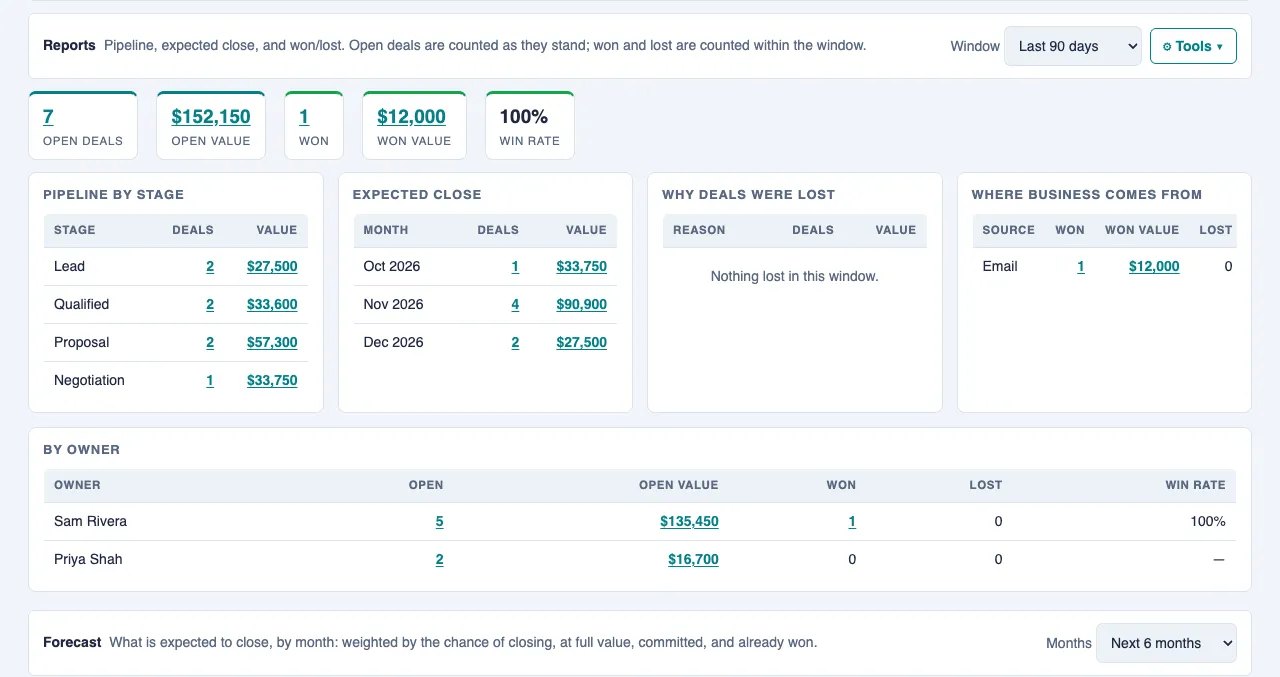Open the Lead stage $27,500 value
This screenshot has width=1280, height=677.
point(272,266)
